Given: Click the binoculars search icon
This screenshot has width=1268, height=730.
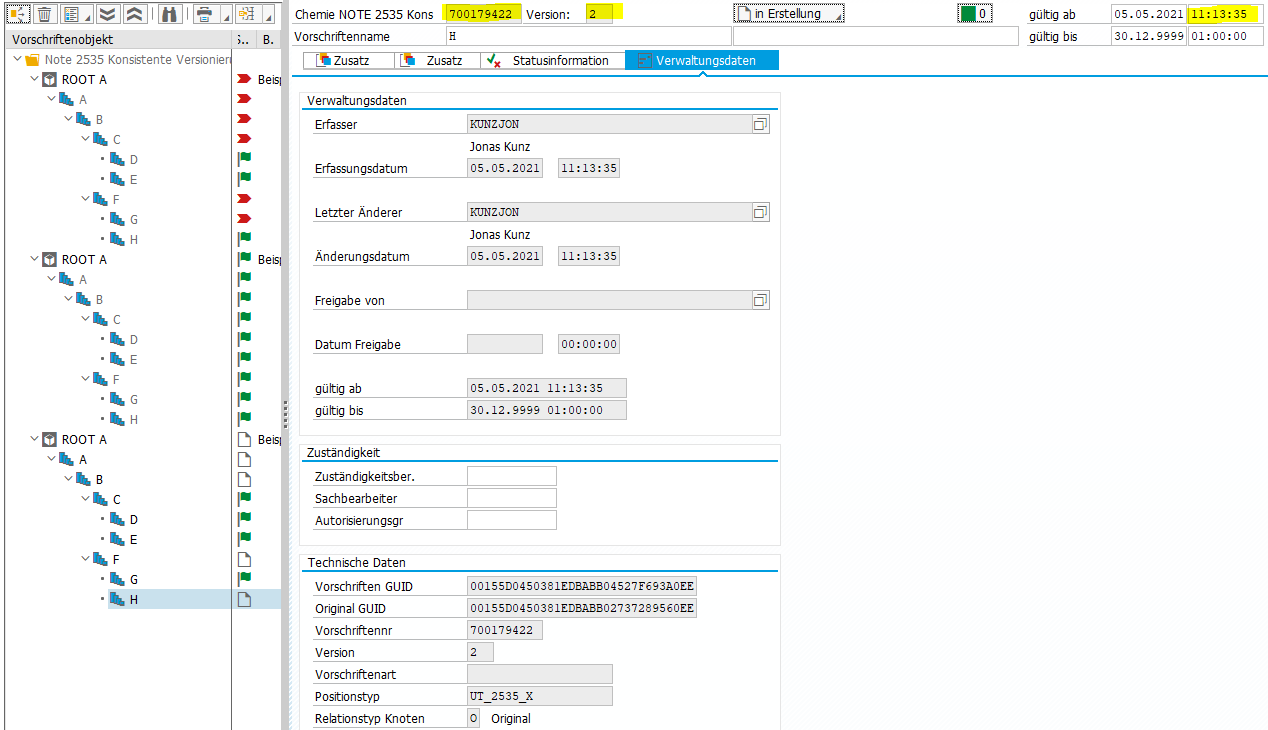Looking at the screenshot, I should click(169, 14).
